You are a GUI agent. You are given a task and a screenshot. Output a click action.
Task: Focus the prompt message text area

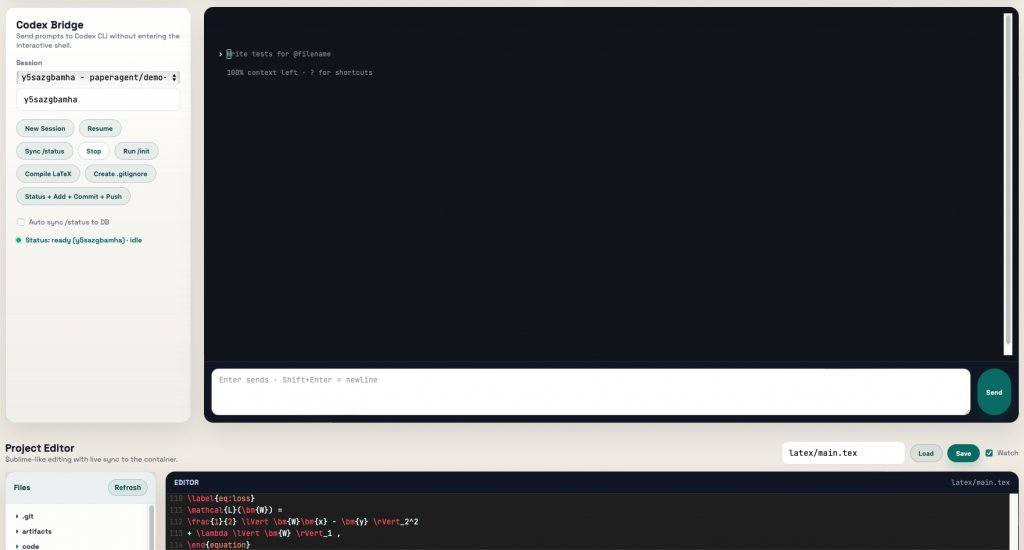coord(590,391)
